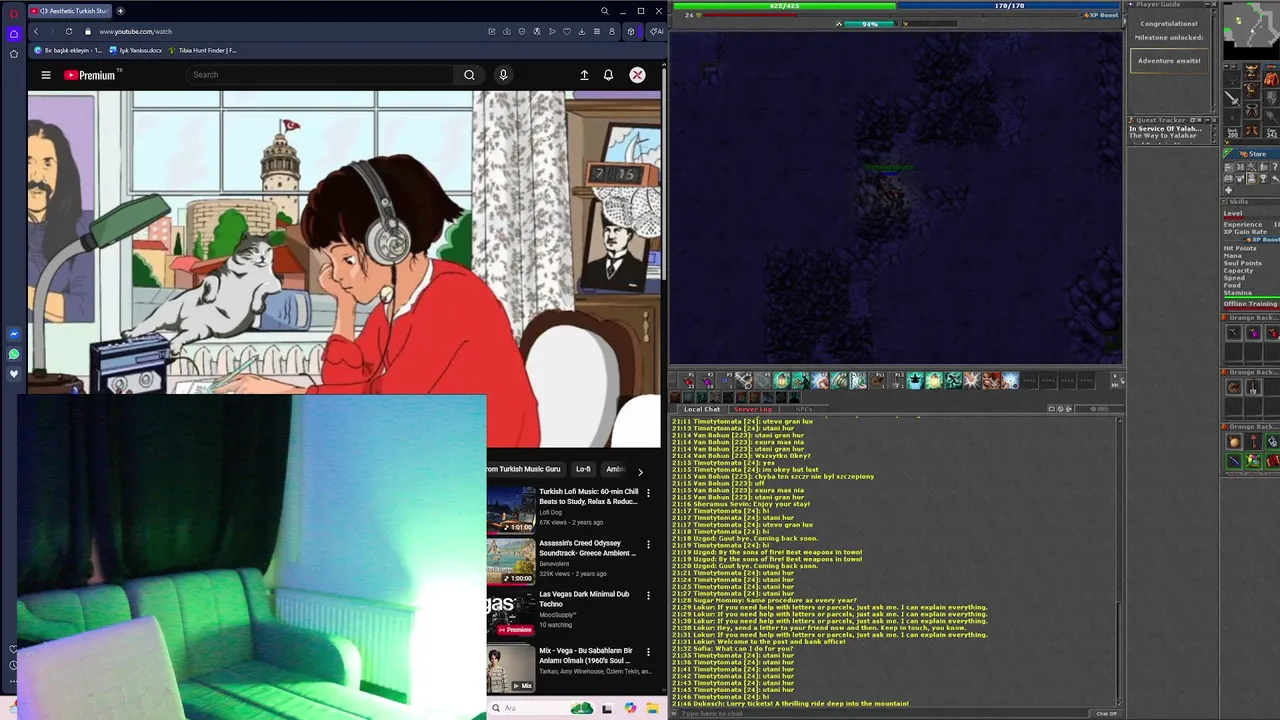
Task: Open the YouTube account avatar menu
Action: coord(637,75)
